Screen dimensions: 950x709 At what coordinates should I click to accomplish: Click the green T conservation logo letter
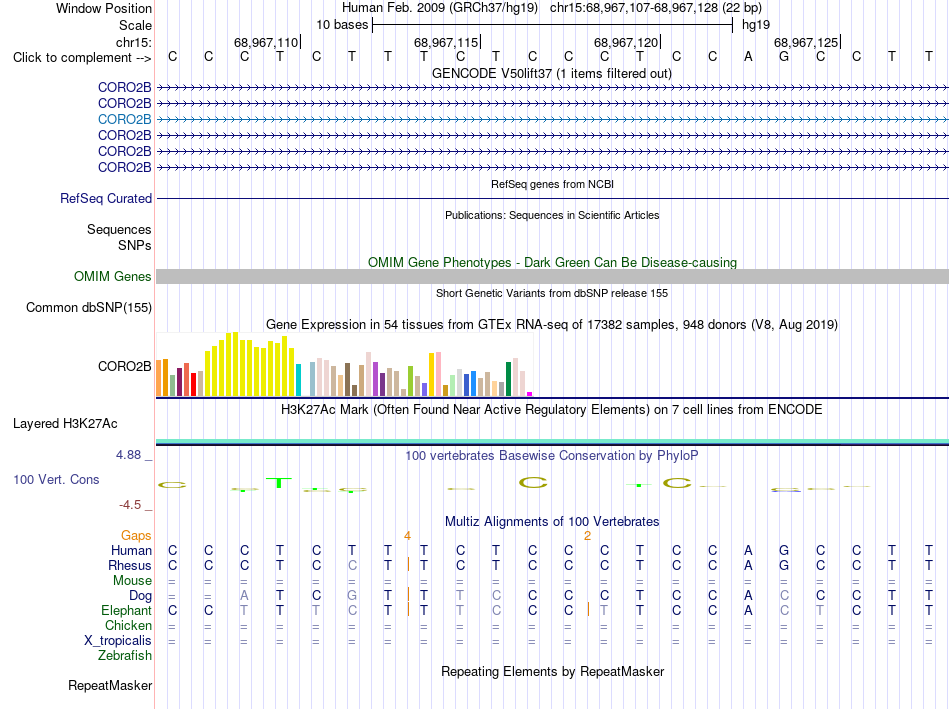(x=279, y=483)
